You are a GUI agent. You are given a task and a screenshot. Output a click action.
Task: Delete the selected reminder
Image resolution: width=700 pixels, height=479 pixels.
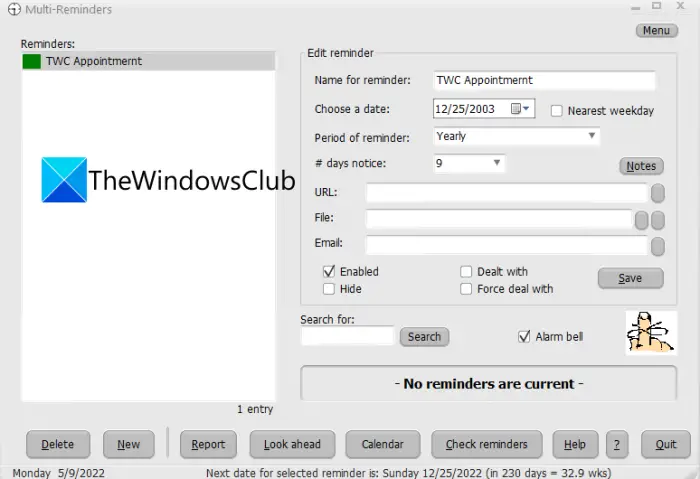pyautogui.click(x=58, y=444)
